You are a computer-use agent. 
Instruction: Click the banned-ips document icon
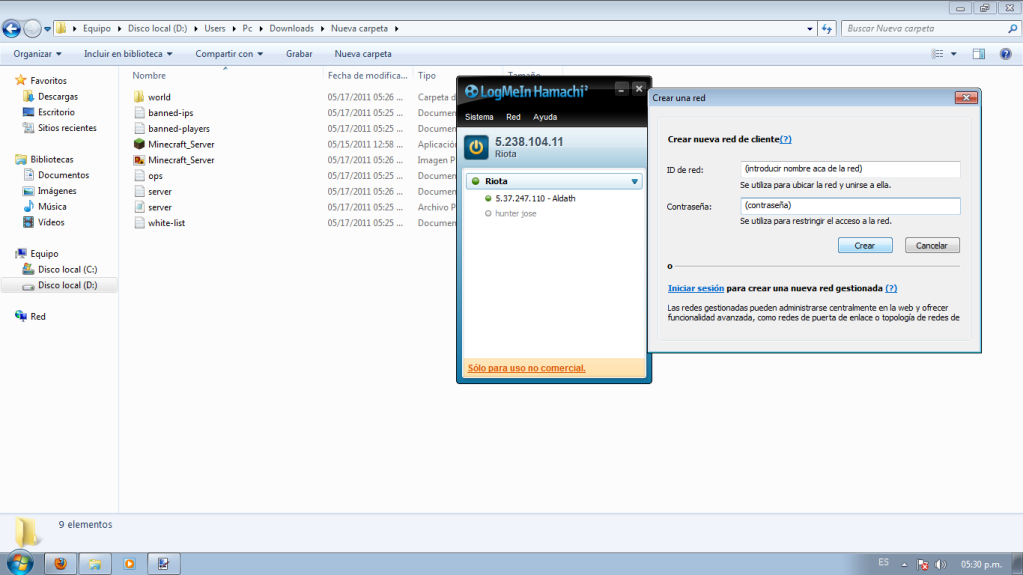click(139, 112)
